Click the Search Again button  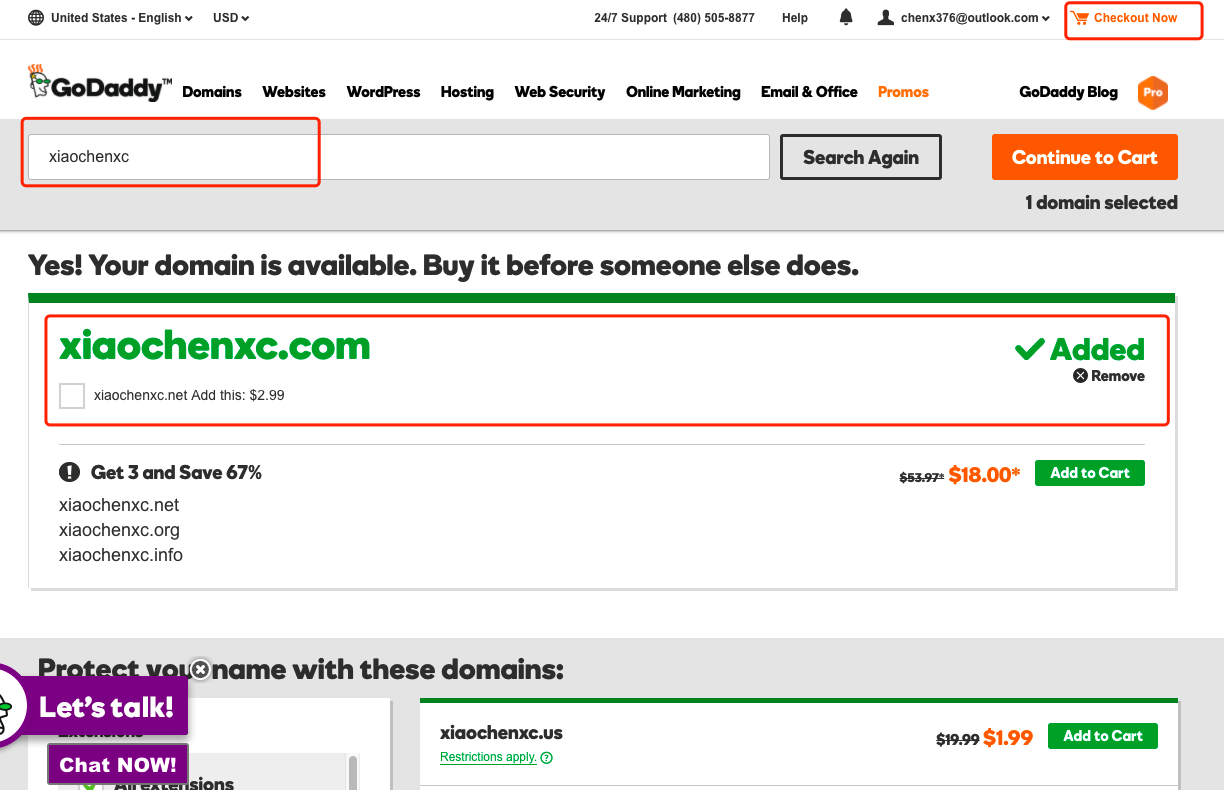[860, 157]
